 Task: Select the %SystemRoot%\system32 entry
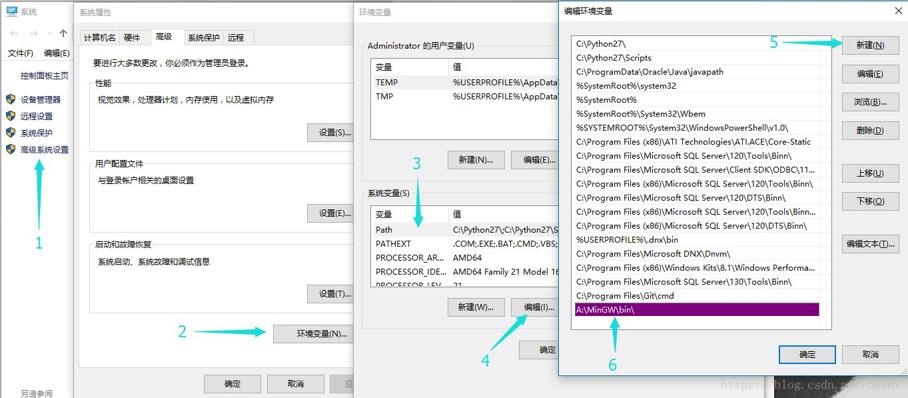pyautogui.click(x=697, y=86)
